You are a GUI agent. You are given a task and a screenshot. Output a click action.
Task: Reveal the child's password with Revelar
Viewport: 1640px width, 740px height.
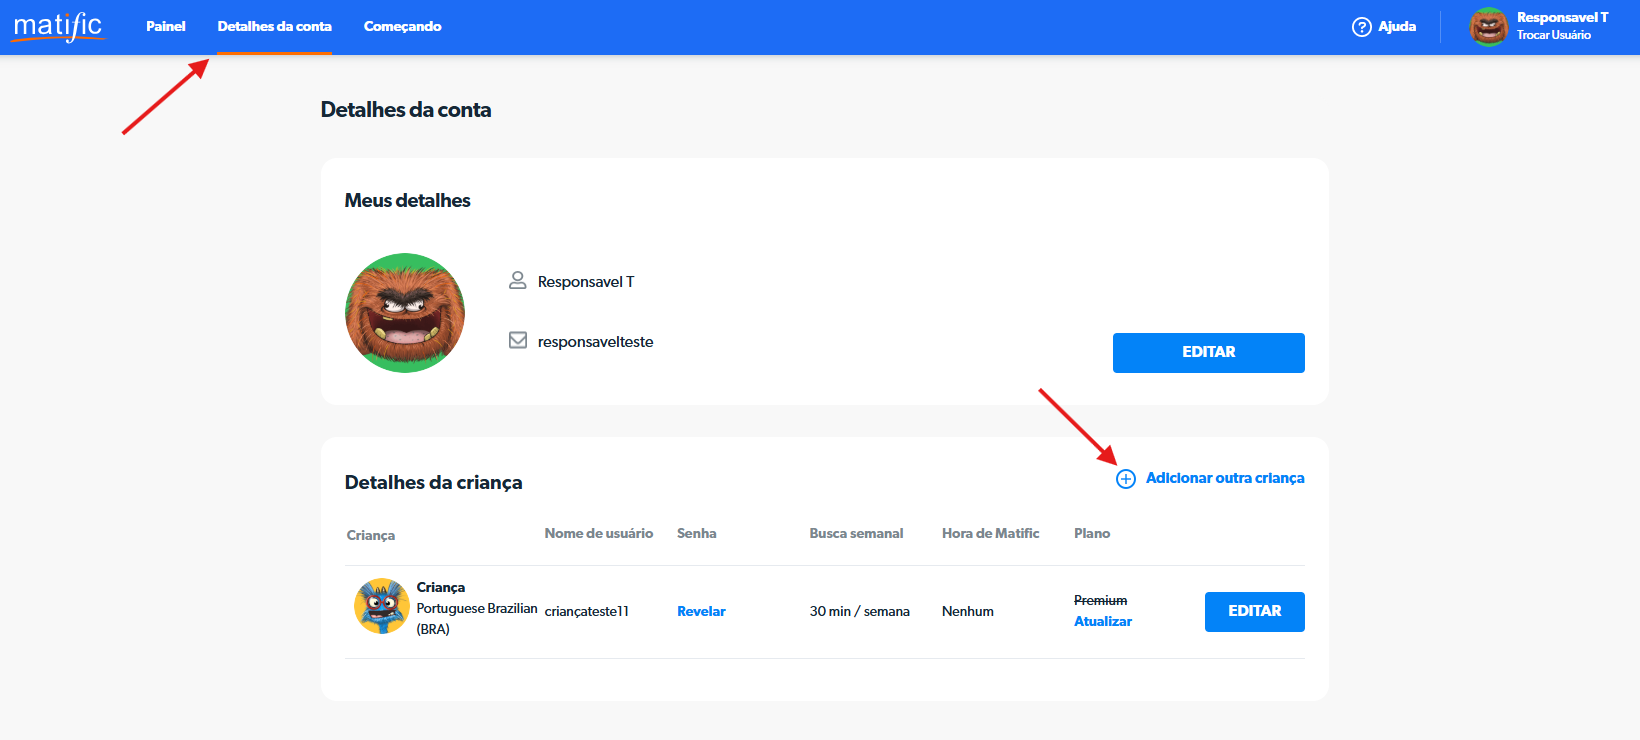(x=701, y=611)
